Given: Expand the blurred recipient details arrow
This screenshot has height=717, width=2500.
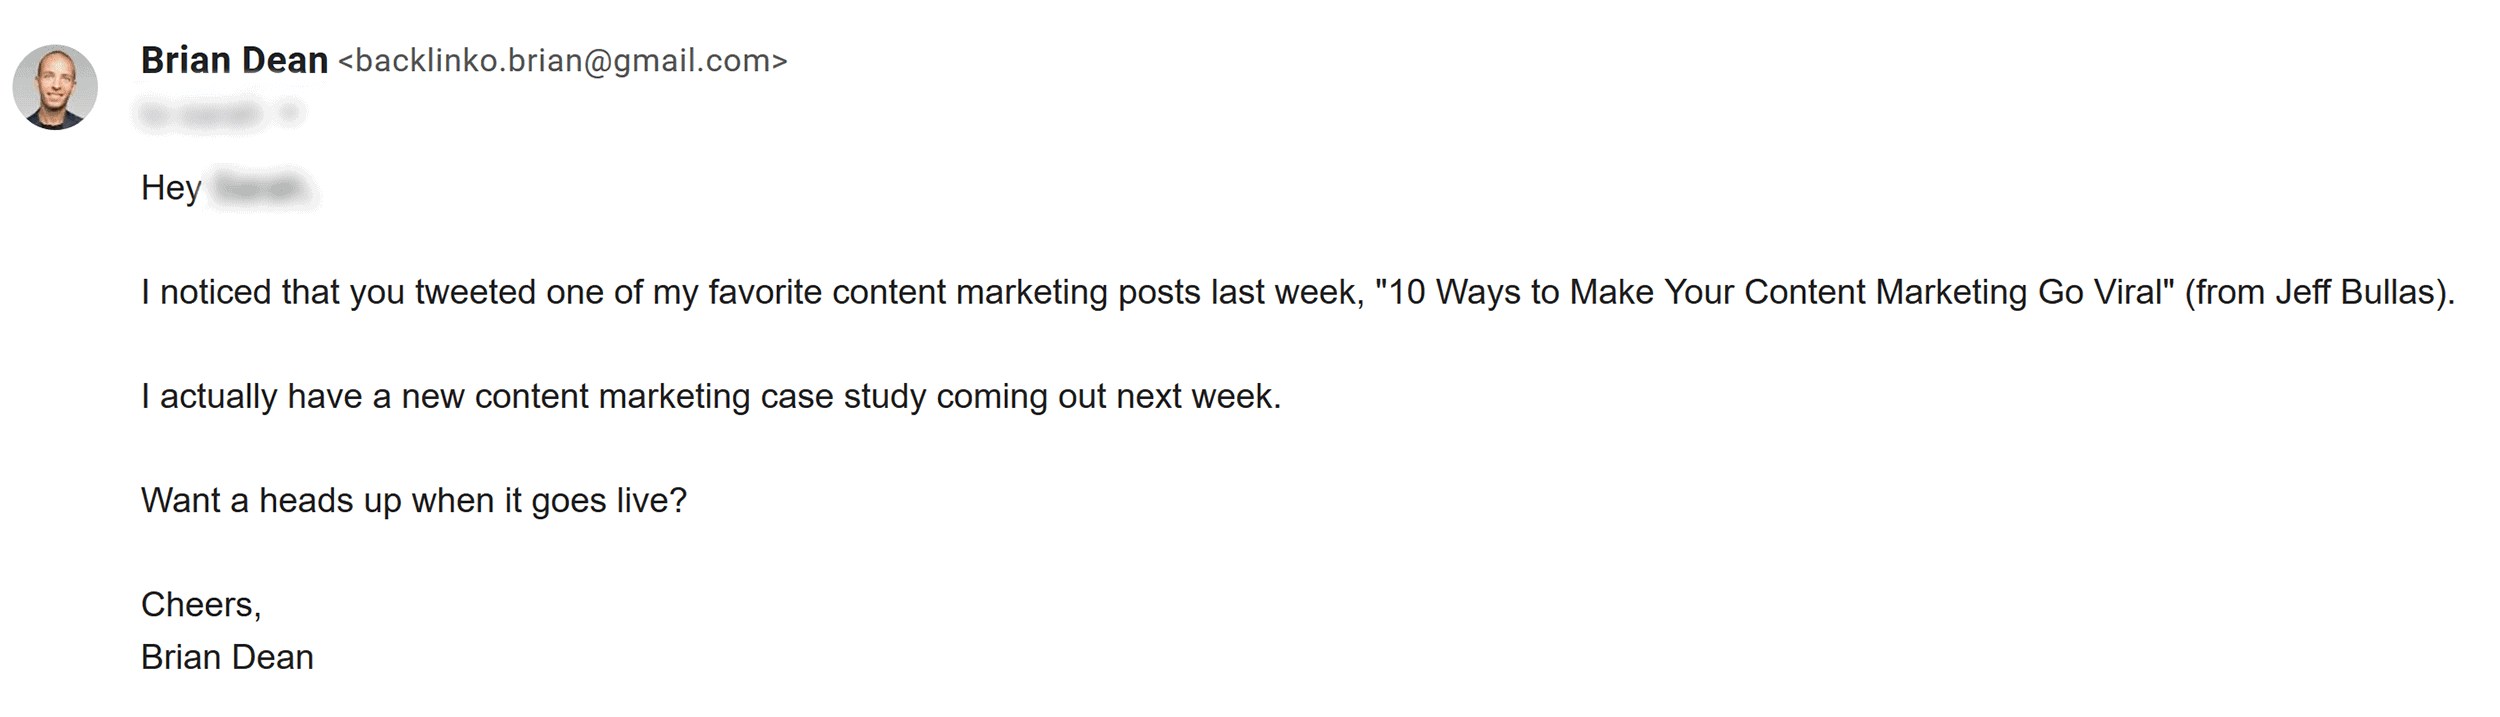Looking at the screenshot, I should [x=290, y=113].
